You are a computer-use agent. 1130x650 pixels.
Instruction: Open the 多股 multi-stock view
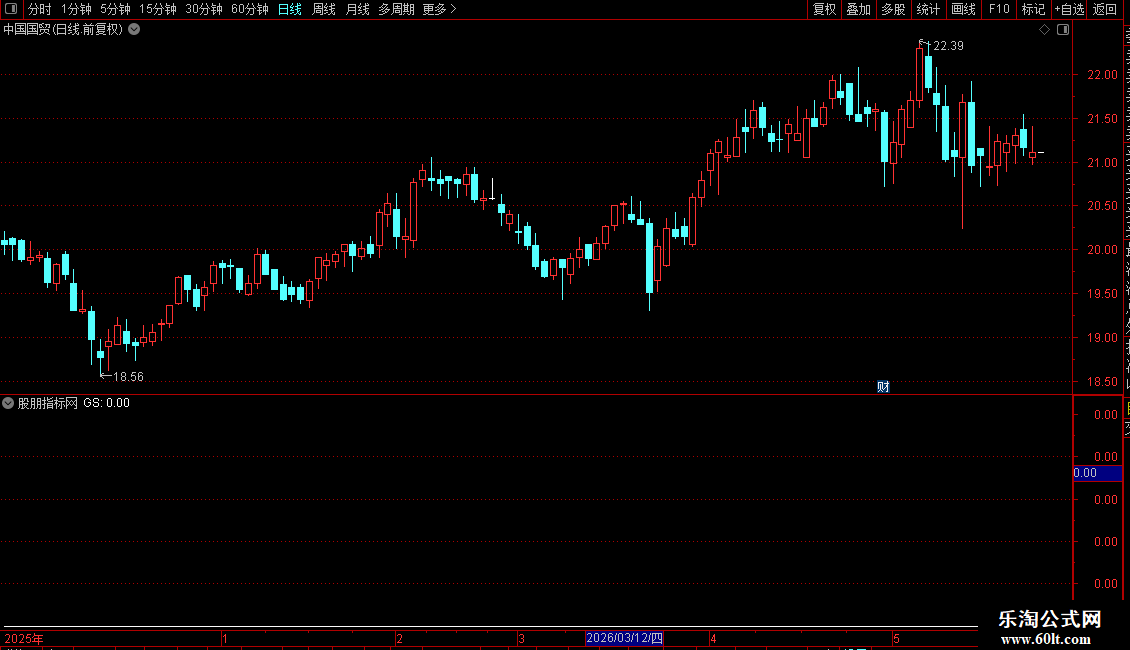pyautogui.click(x=893, y=9)
